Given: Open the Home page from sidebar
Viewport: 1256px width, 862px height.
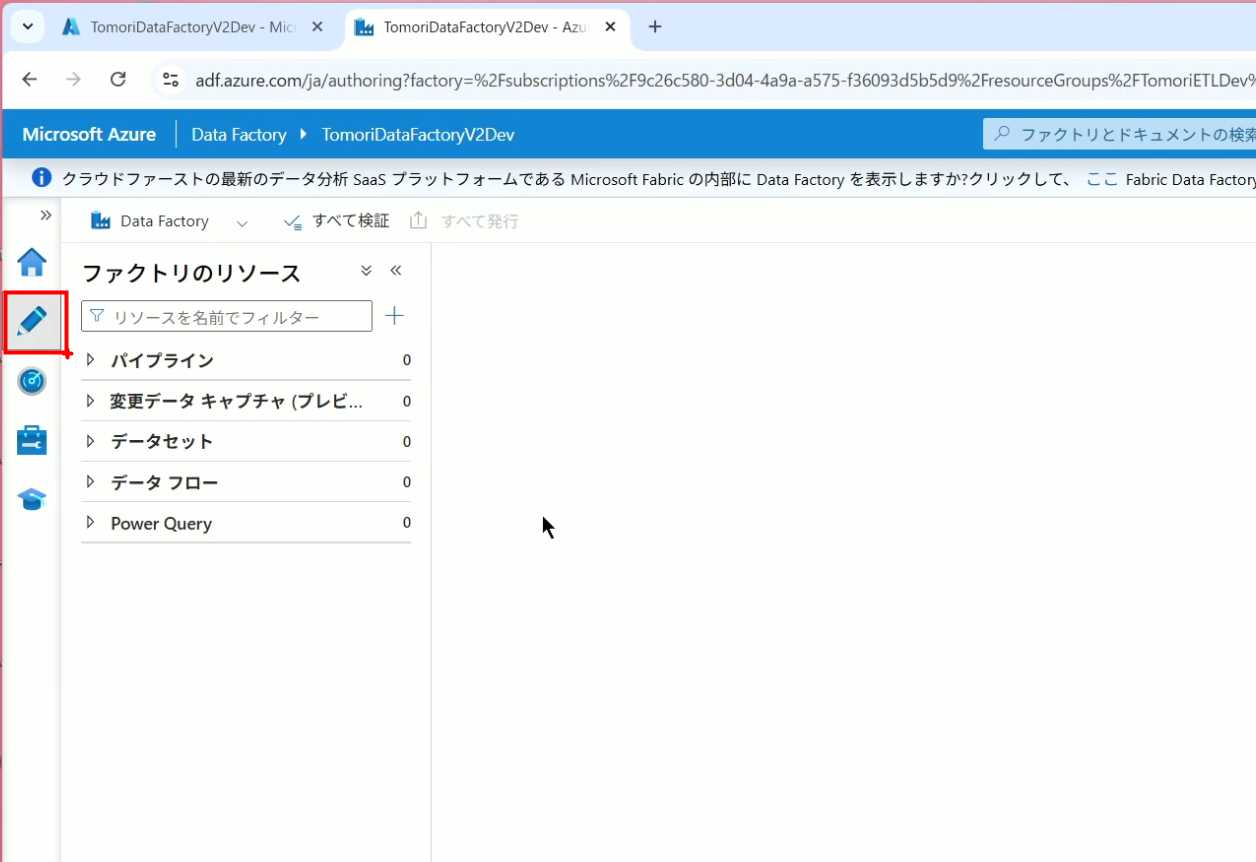Looking at the screenshot, I should [x=32, y=262].
